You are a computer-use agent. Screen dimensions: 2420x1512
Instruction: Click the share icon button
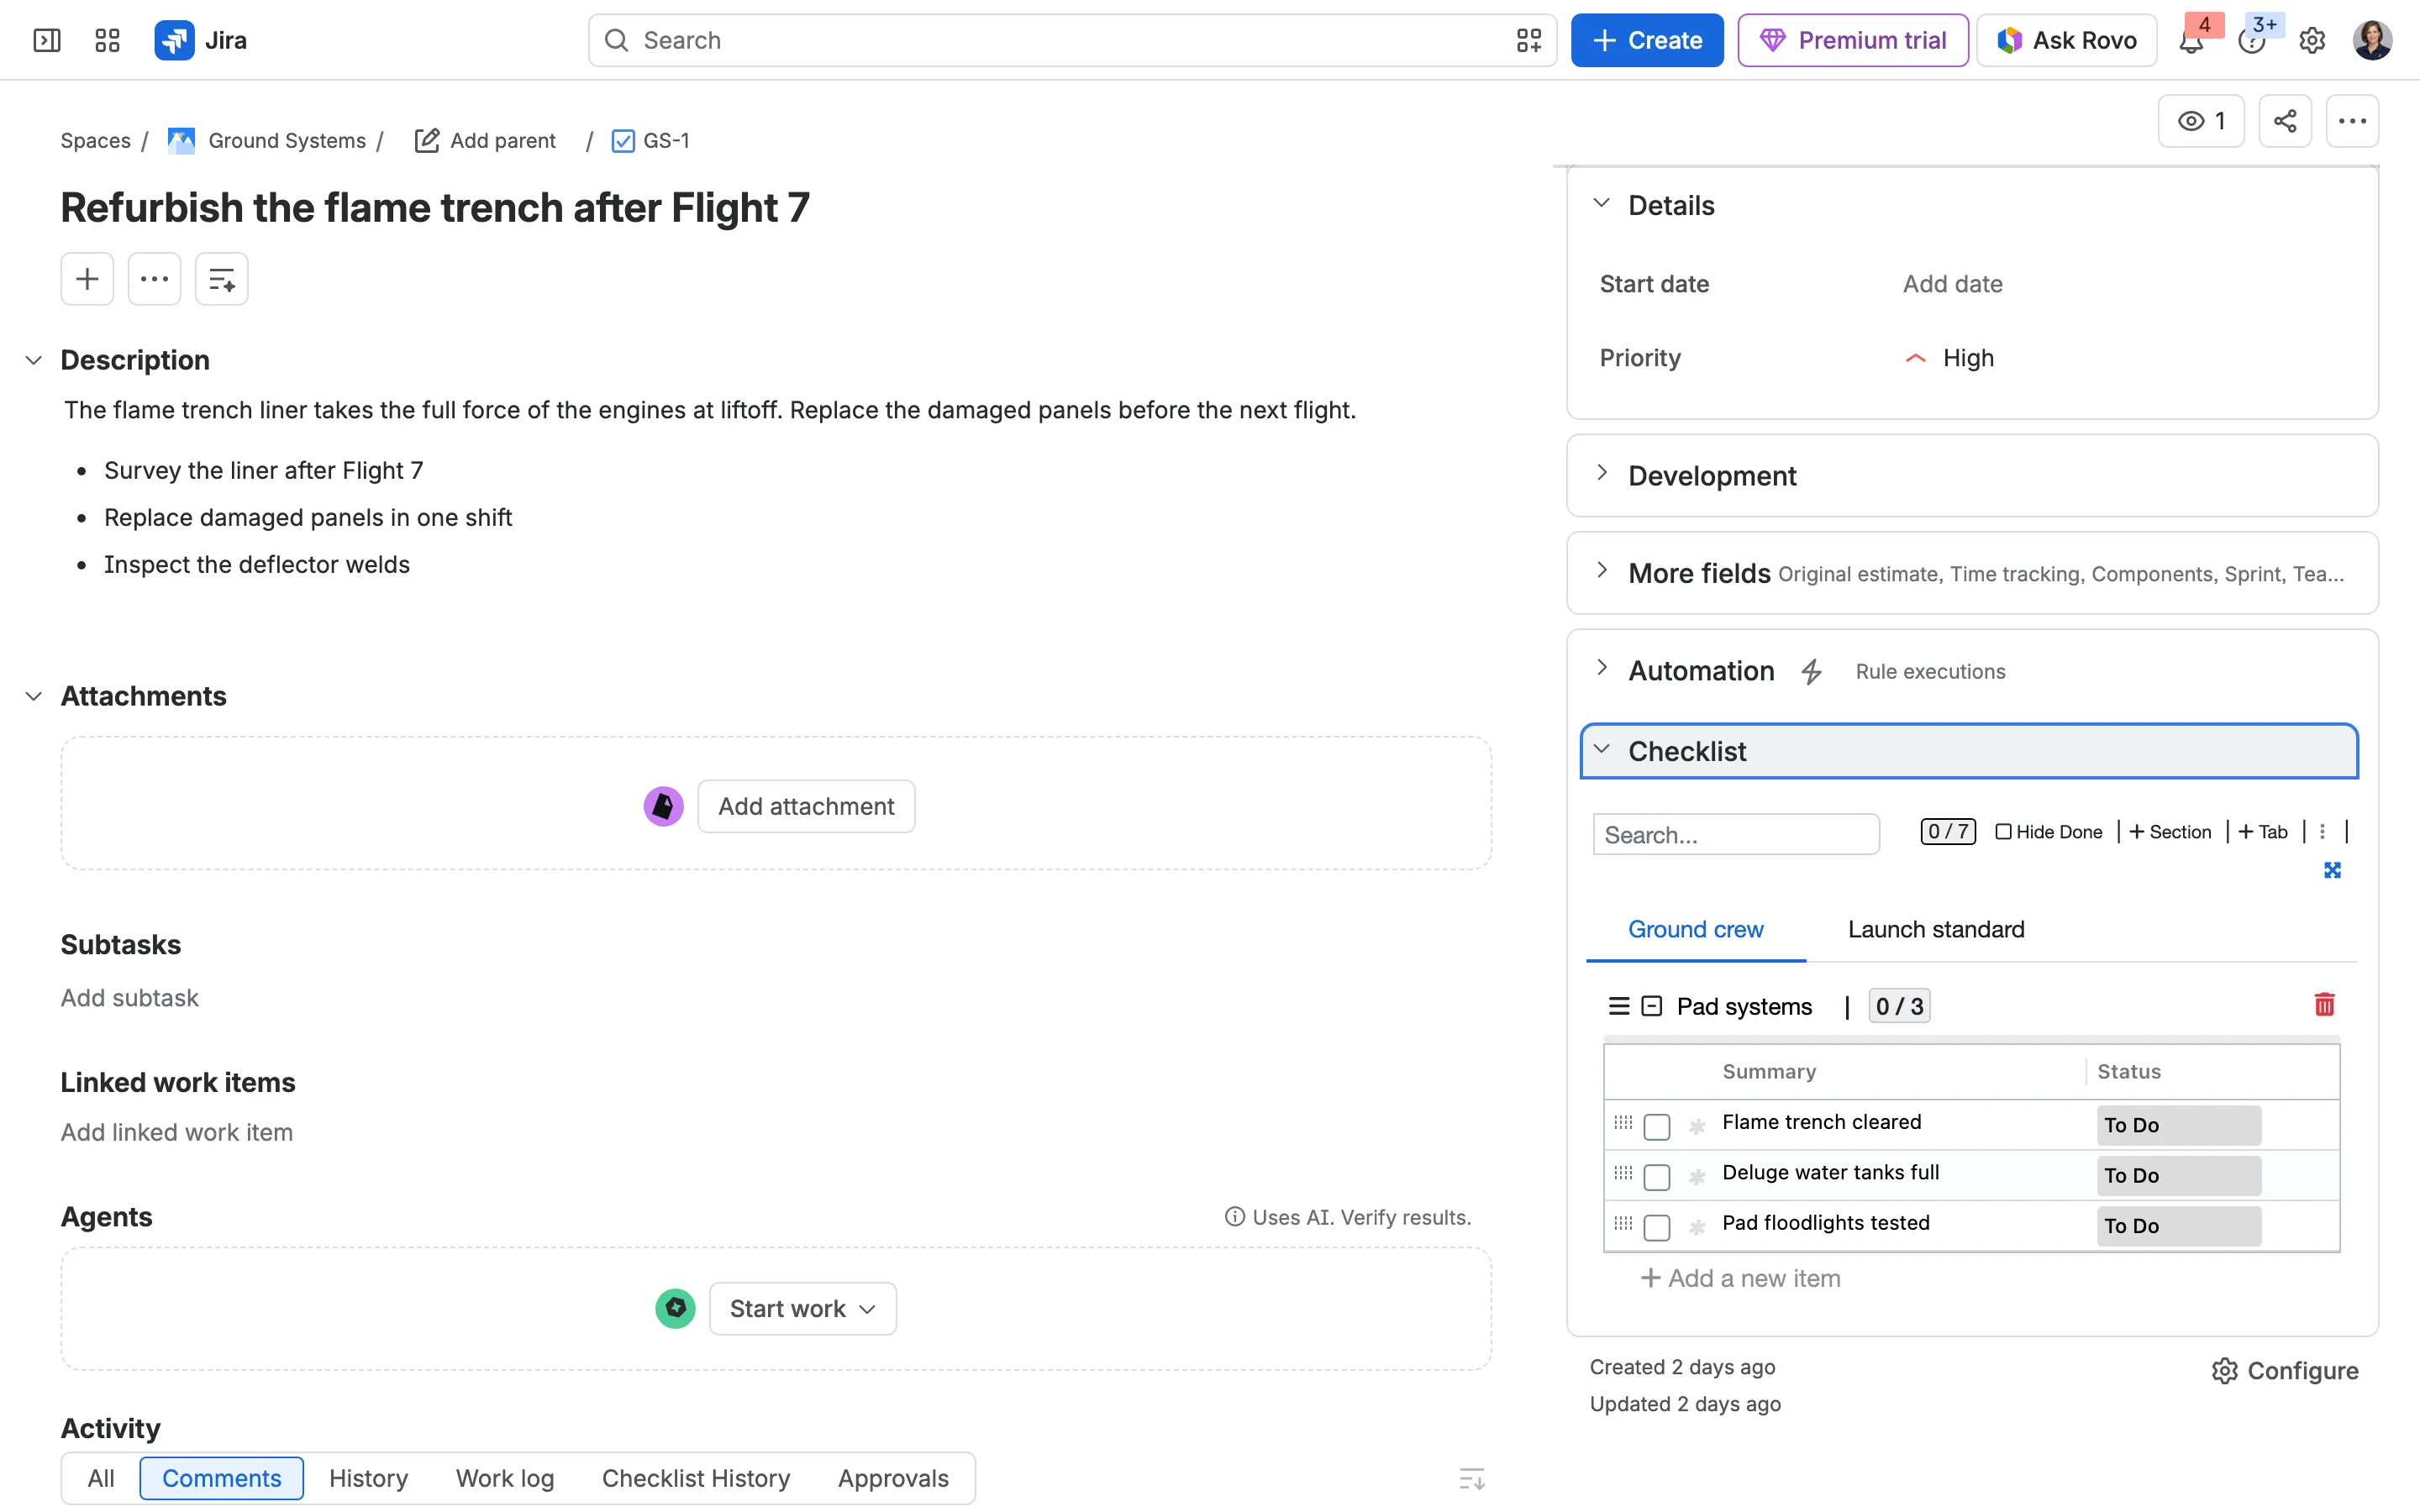(2285, 121)
